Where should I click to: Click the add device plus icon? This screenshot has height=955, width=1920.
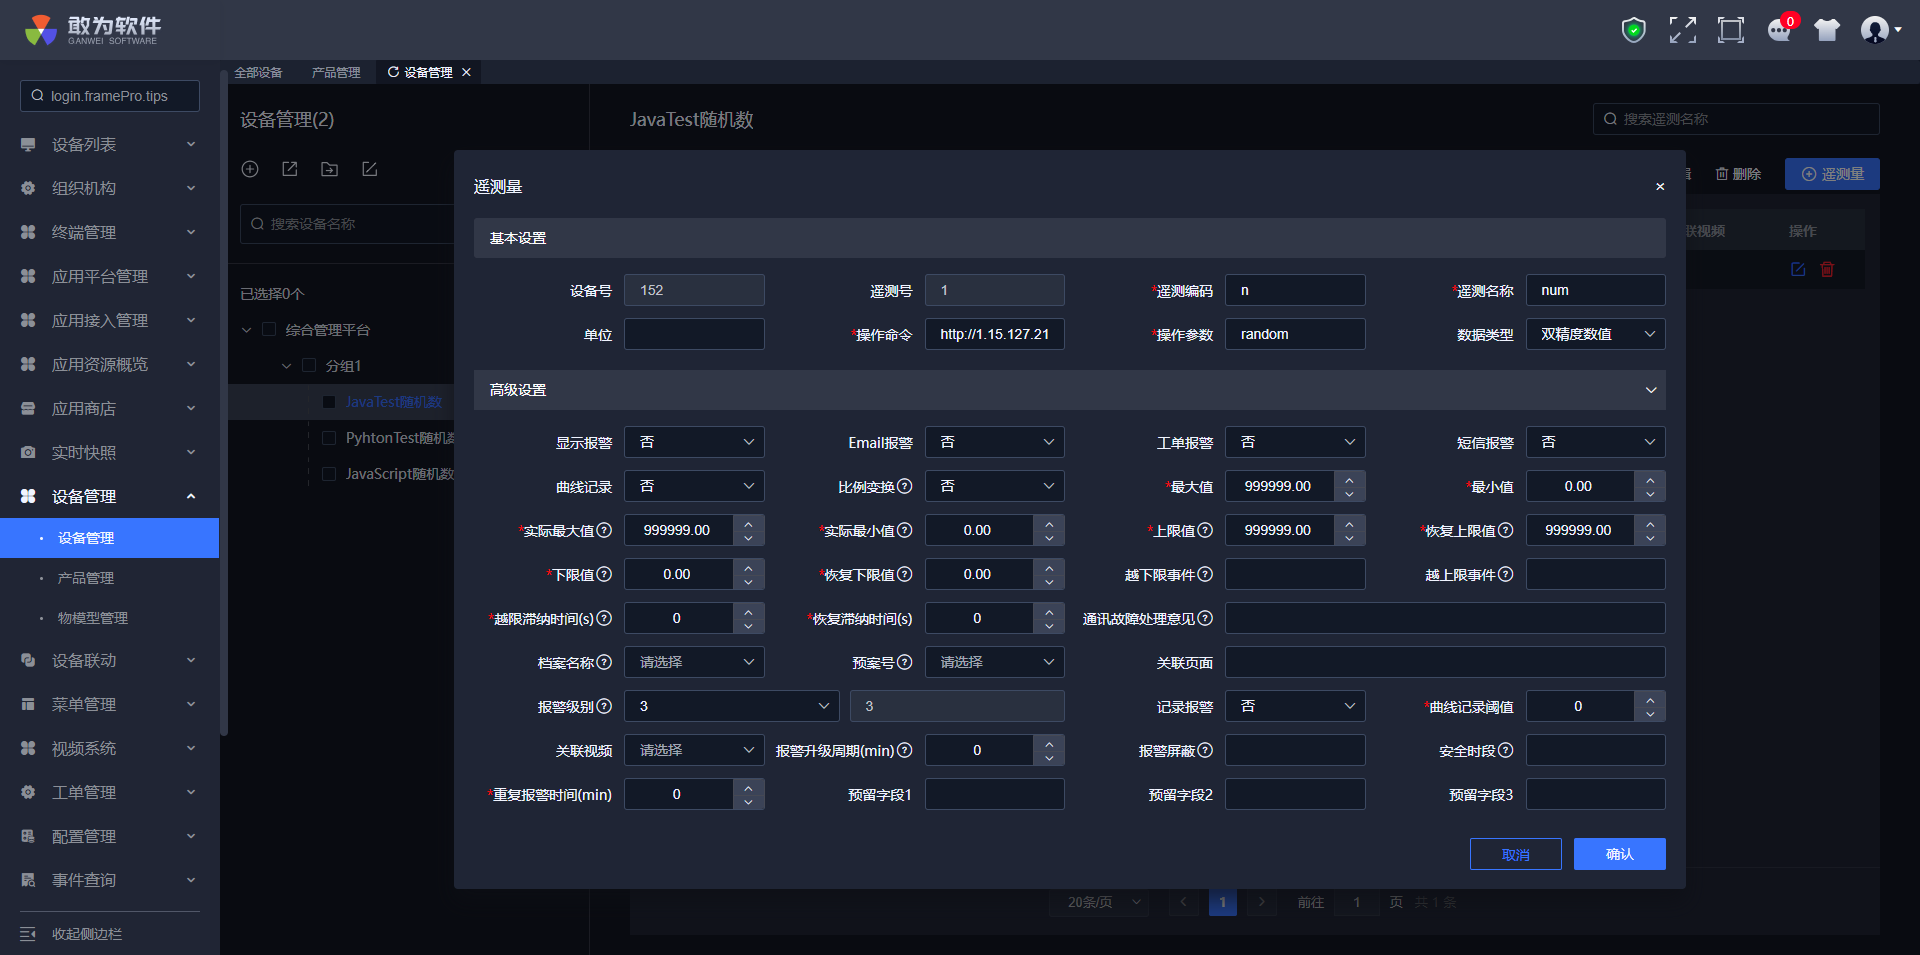point(250,169)
